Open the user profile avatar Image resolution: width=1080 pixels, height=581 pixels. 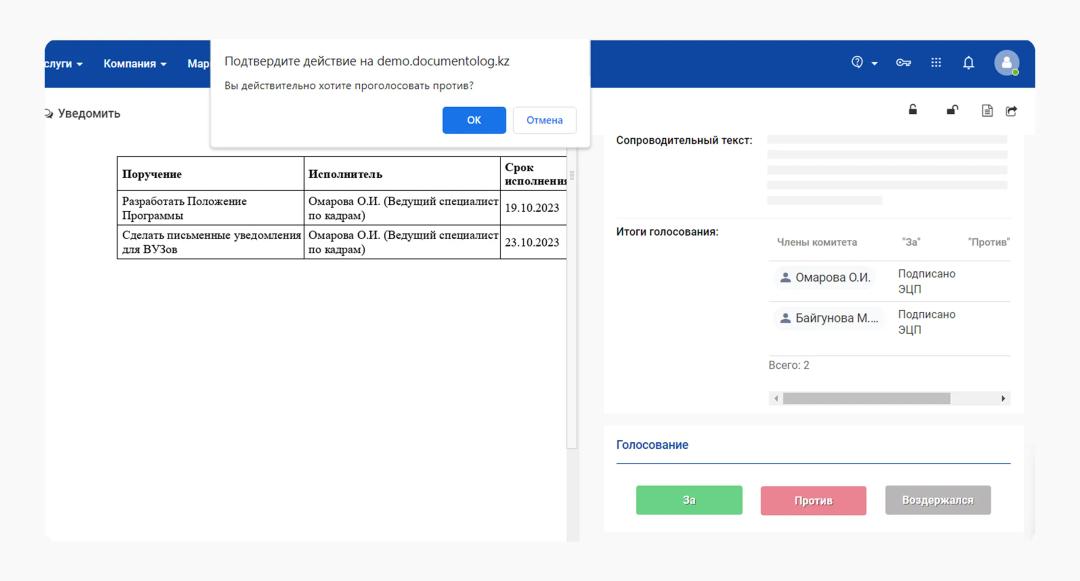click(1006, 63)
